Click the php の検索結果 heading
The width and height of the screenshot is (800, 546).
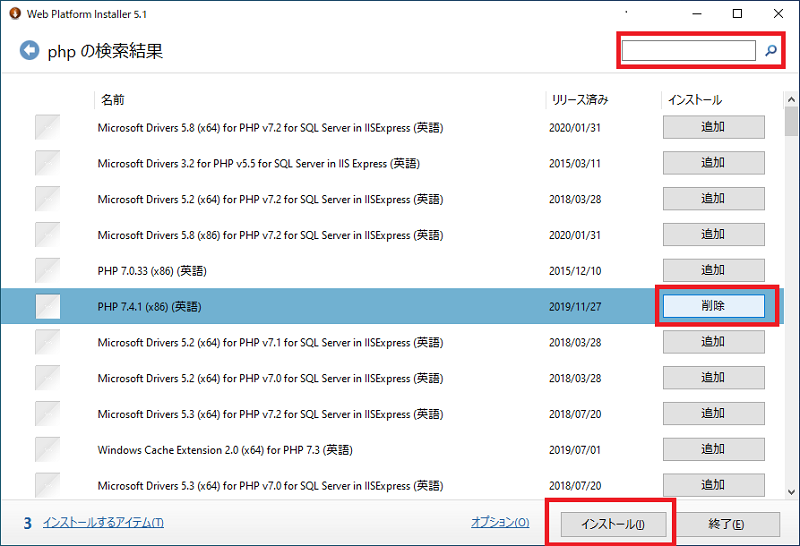[x=105, y=51]
